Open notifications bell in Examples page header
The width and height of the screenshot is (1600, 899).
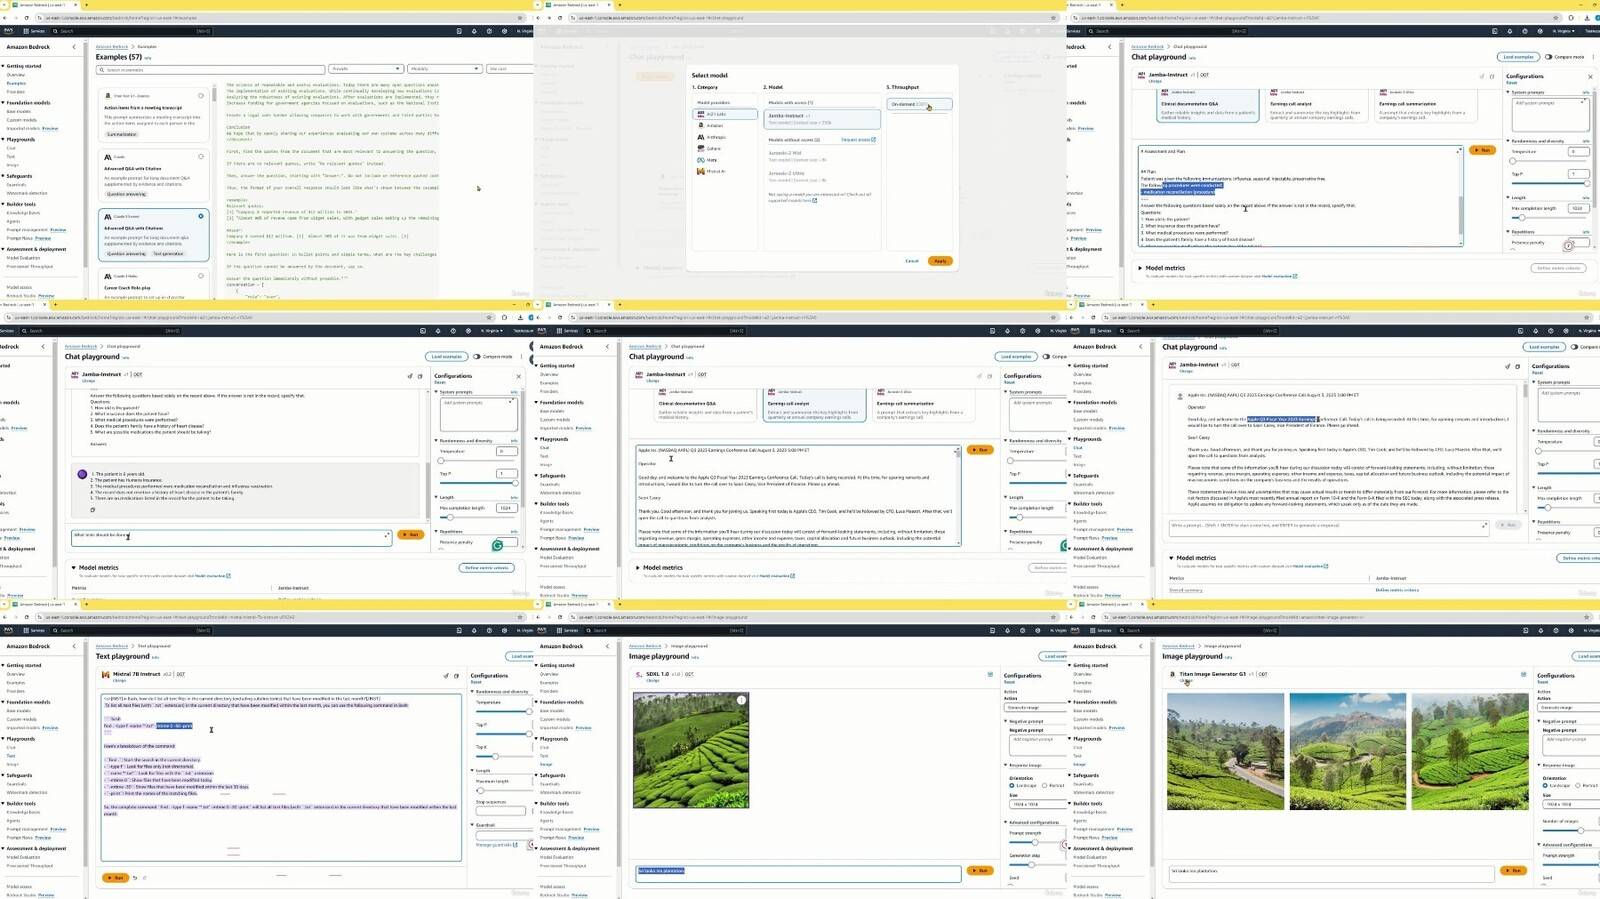[475, 31]
